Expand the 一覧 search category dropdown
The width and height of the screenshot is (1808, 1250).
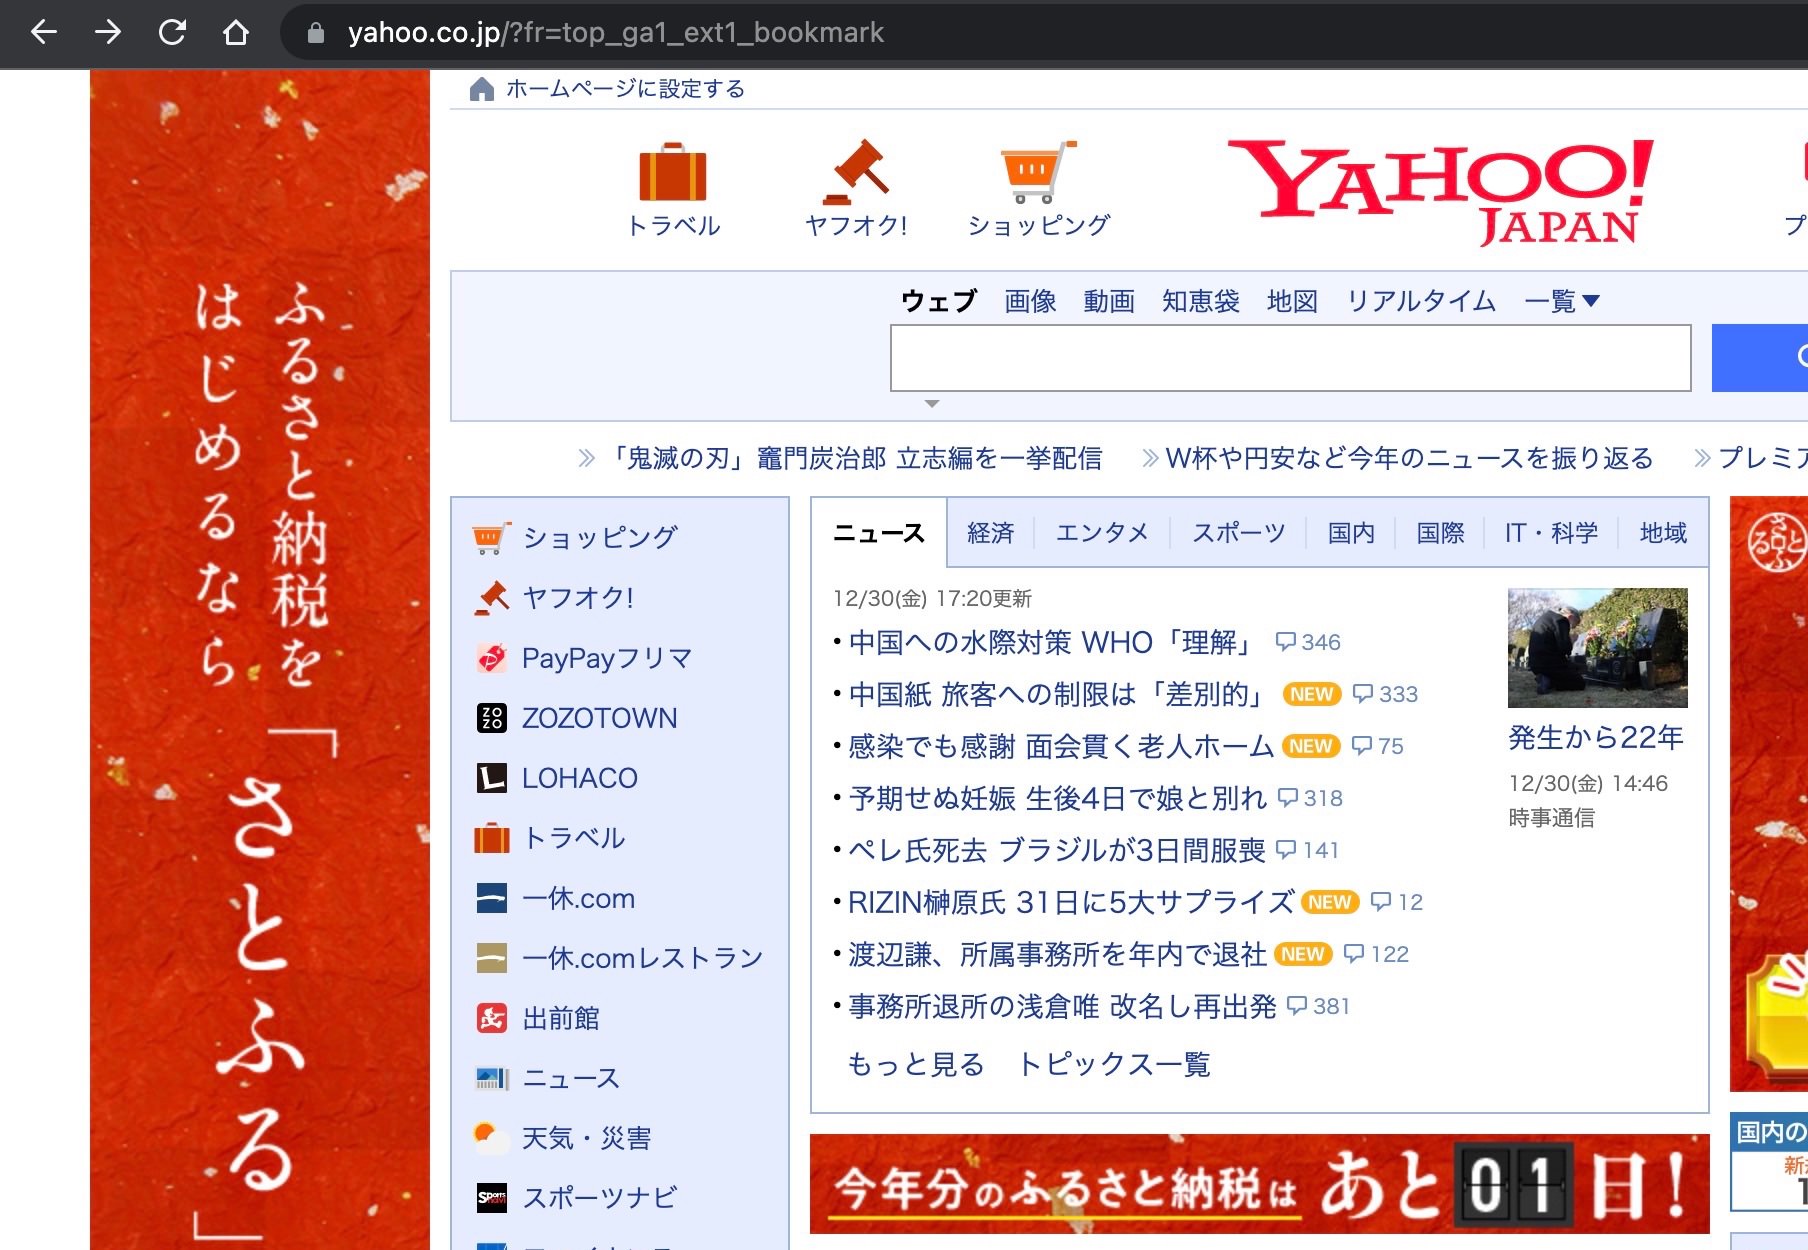pos(1562,301)
